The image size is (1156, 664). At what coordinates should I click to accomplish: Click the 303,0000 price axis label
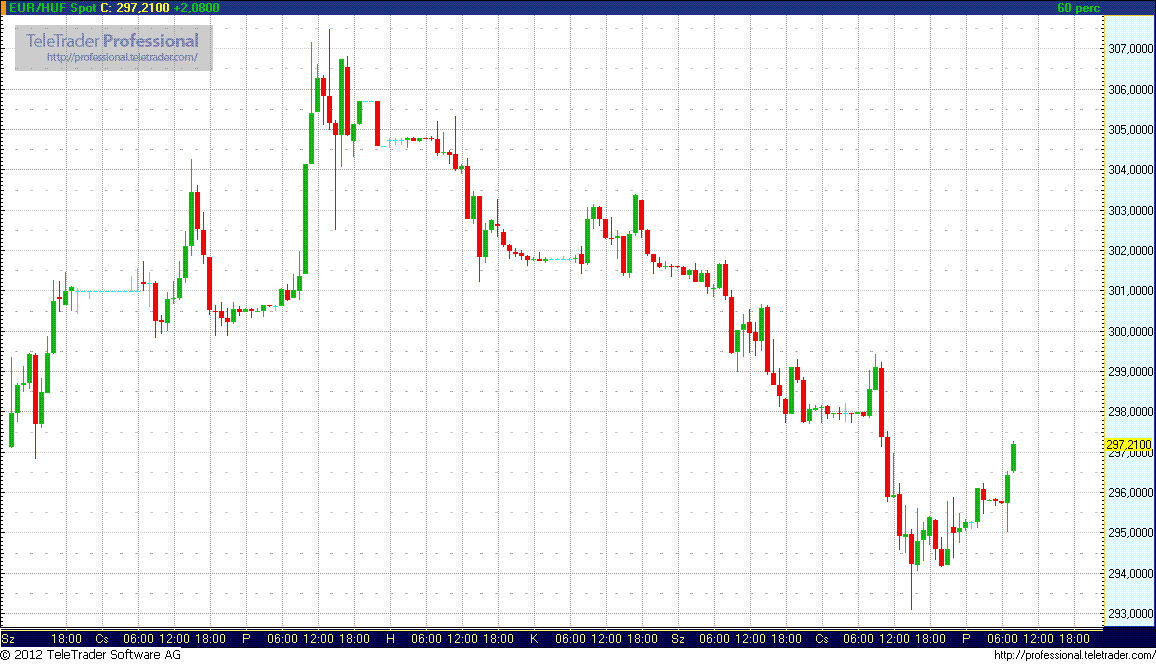[x=1131, y=211]
